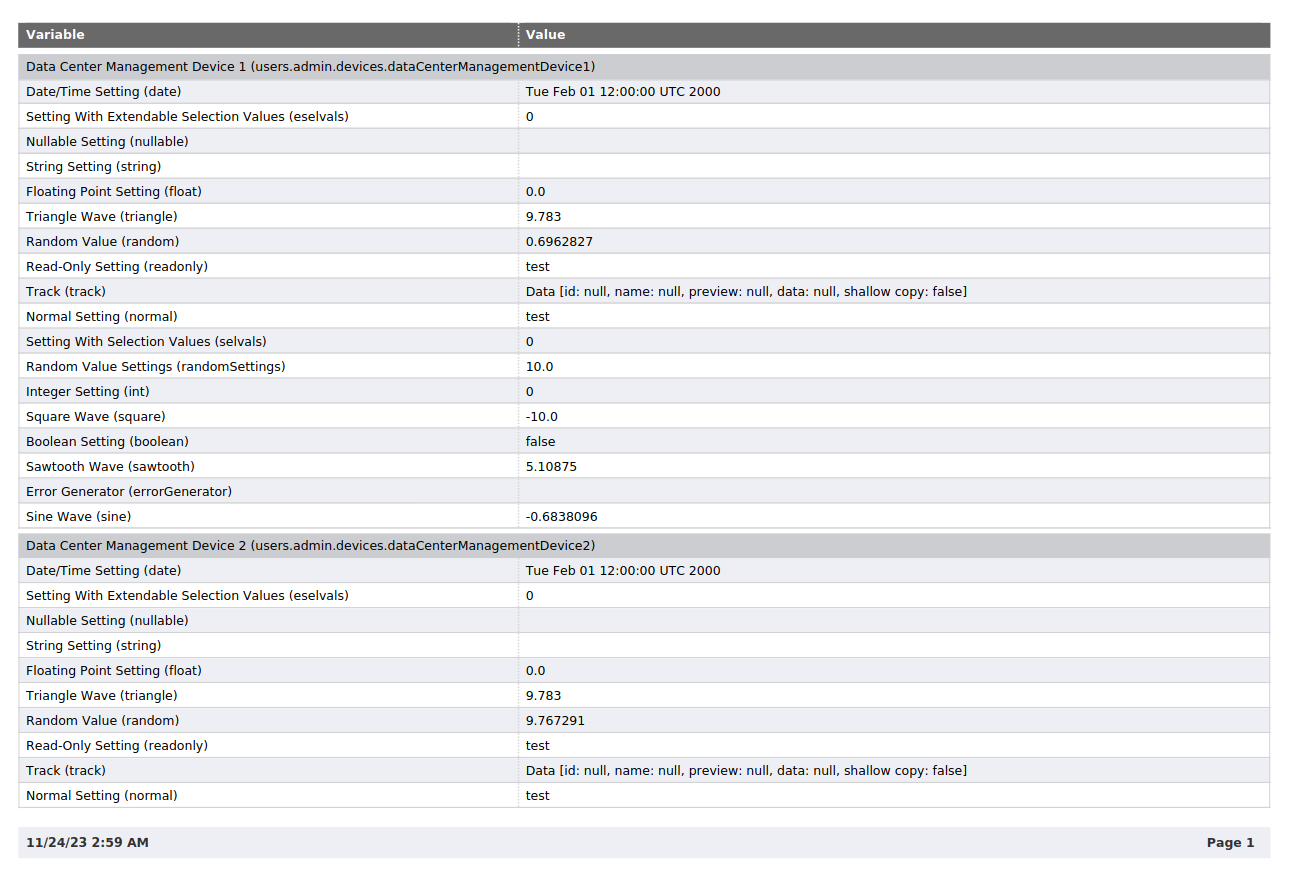Click the Value column header
The image size is (1291, 871).
click(545, 35)
